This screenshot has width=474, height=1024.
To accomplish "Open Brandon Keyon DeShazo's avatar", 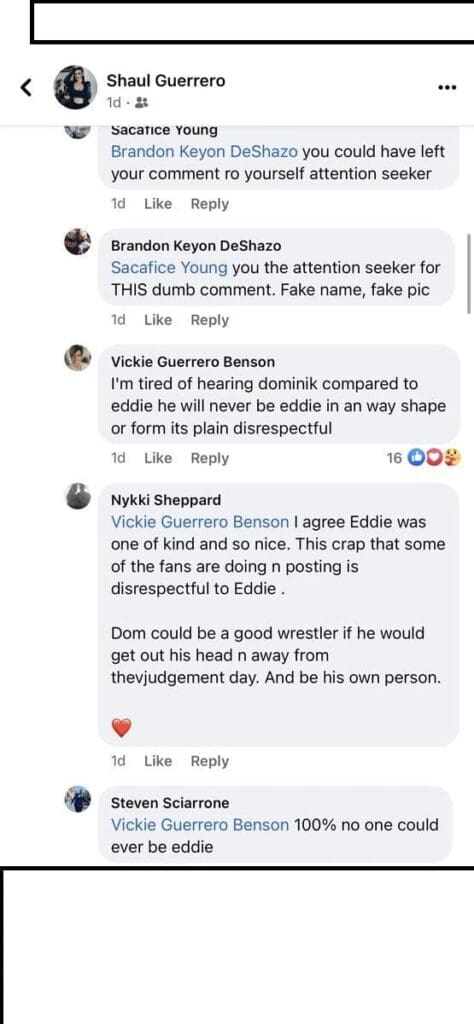I will pos(78,242).
